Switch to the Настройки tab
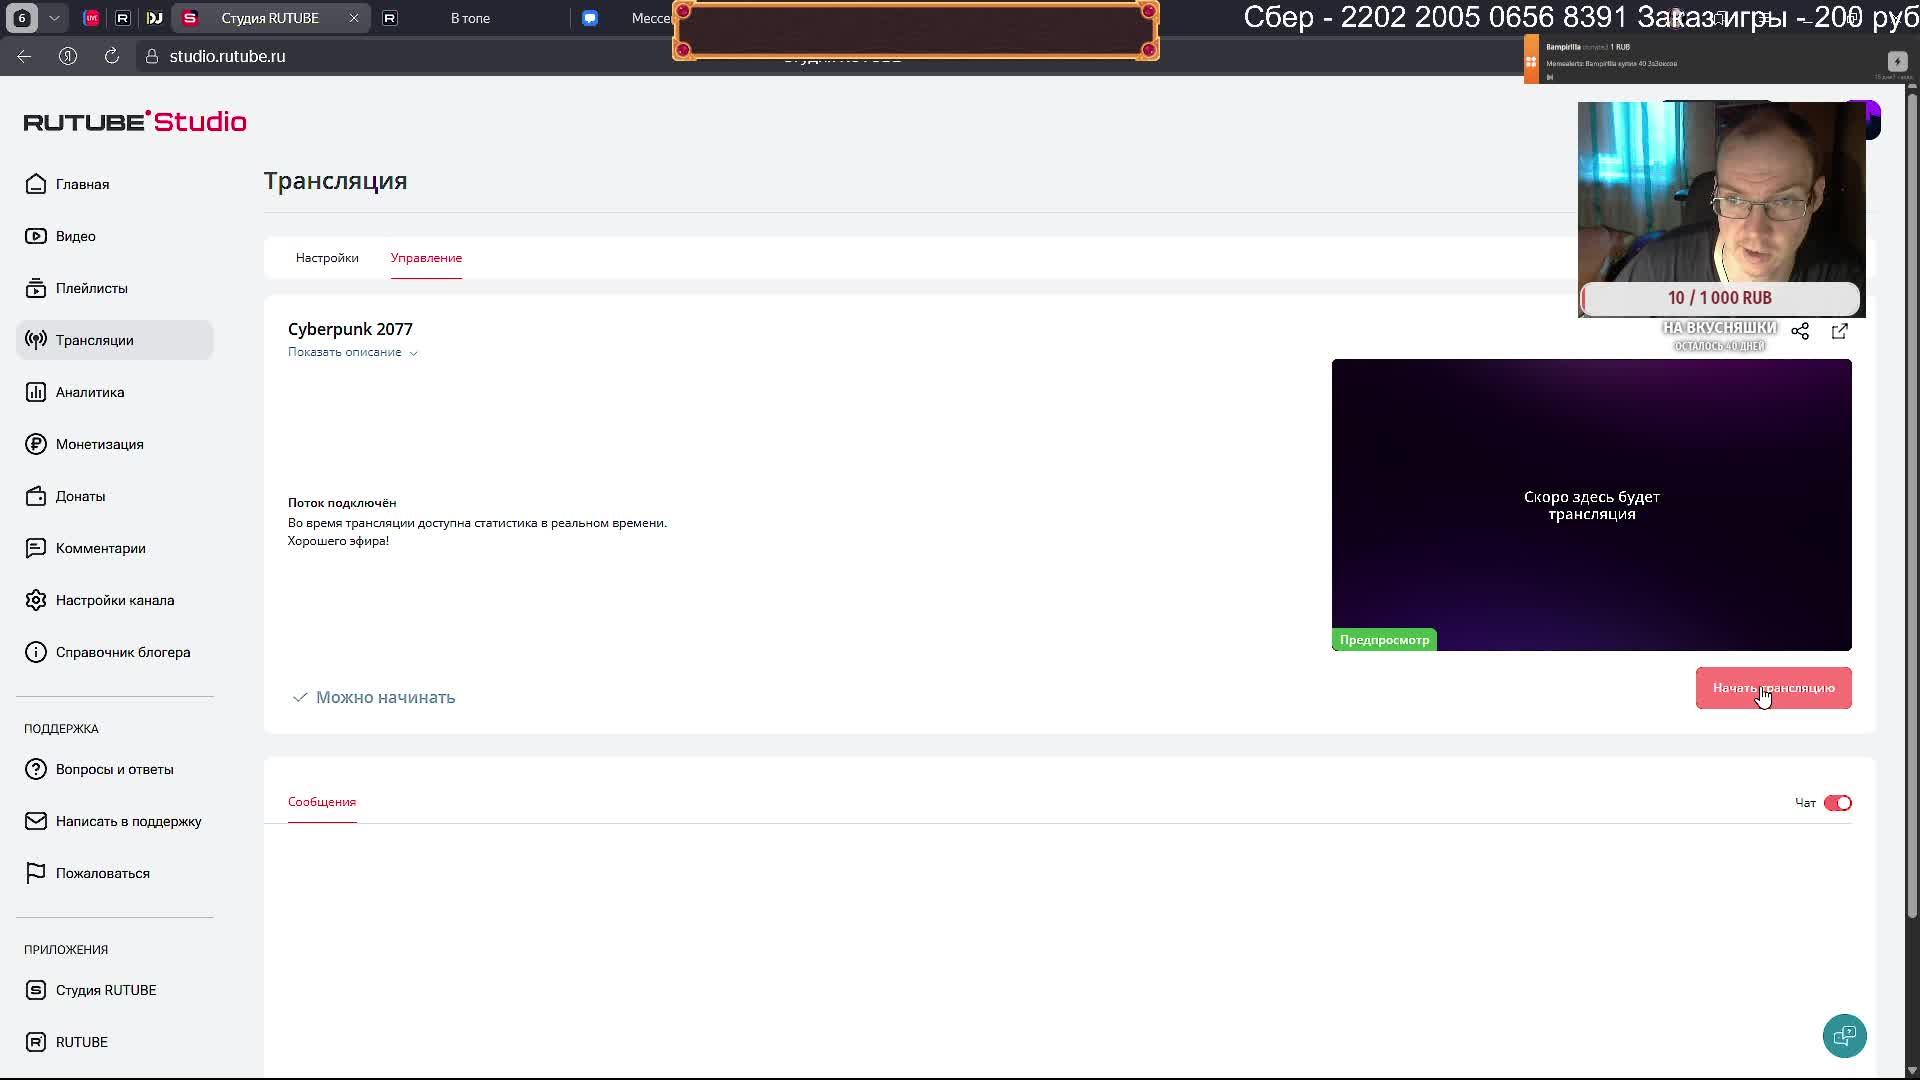Image resolution: width=1920 pixels, height=1080 pixels. pos(327,258)
